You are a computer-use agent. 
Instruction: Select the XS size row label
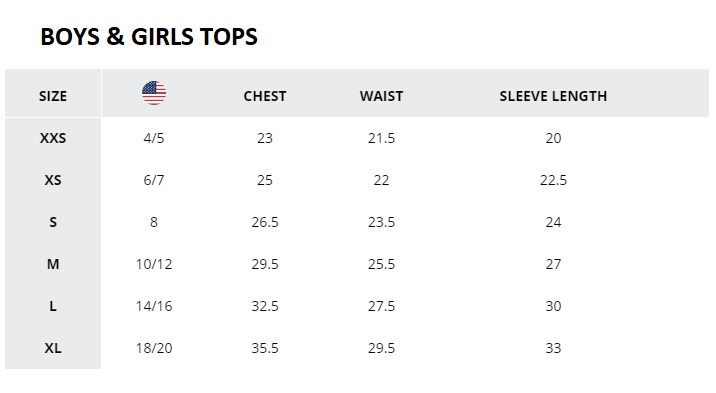tap(53, 180)
